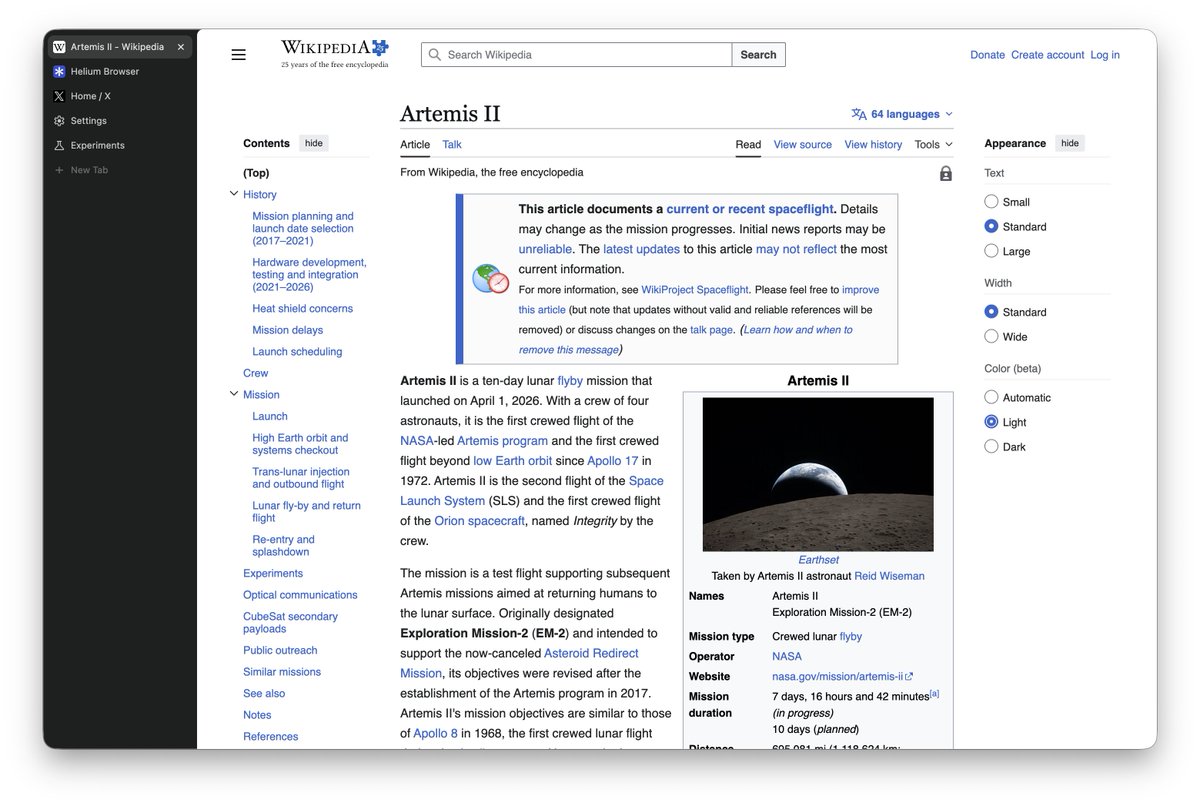Jump to Heat shield concerns section
The image size is (1200, 806).
point(302,309)
